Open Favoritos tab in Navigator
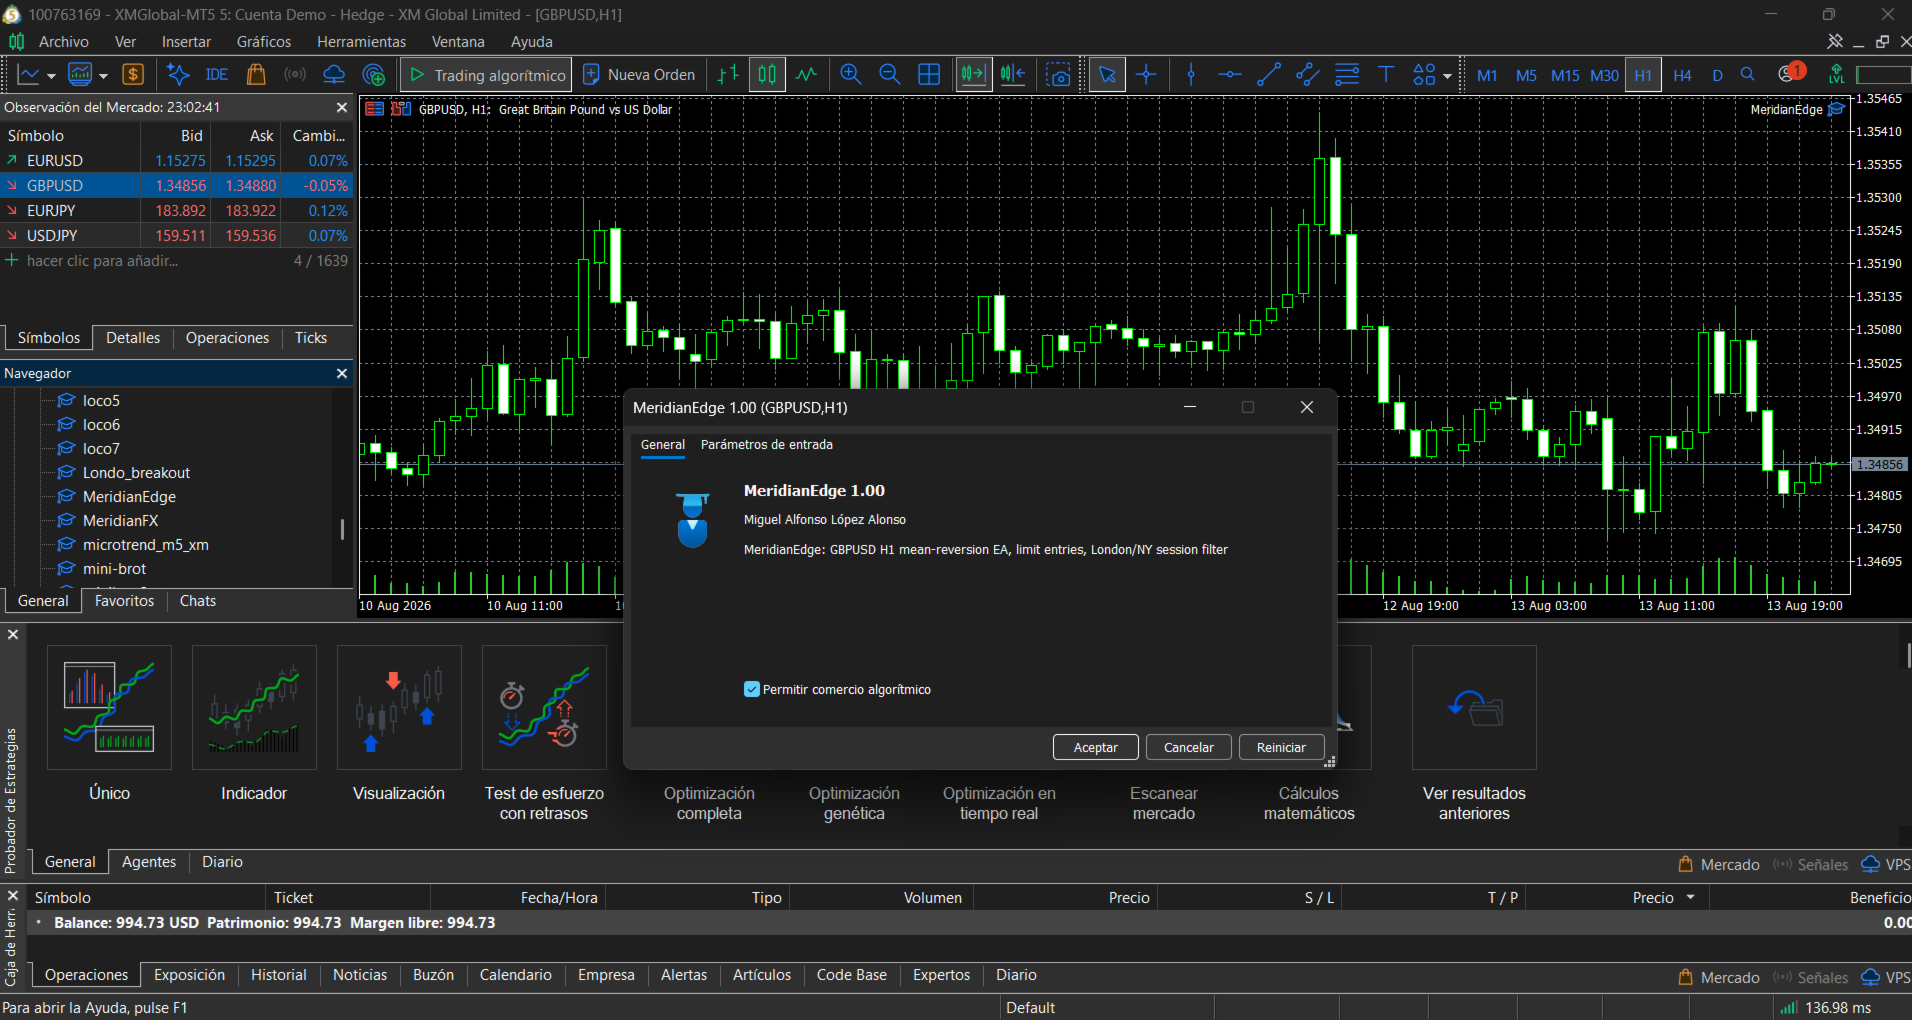 (x=124, y=601)
